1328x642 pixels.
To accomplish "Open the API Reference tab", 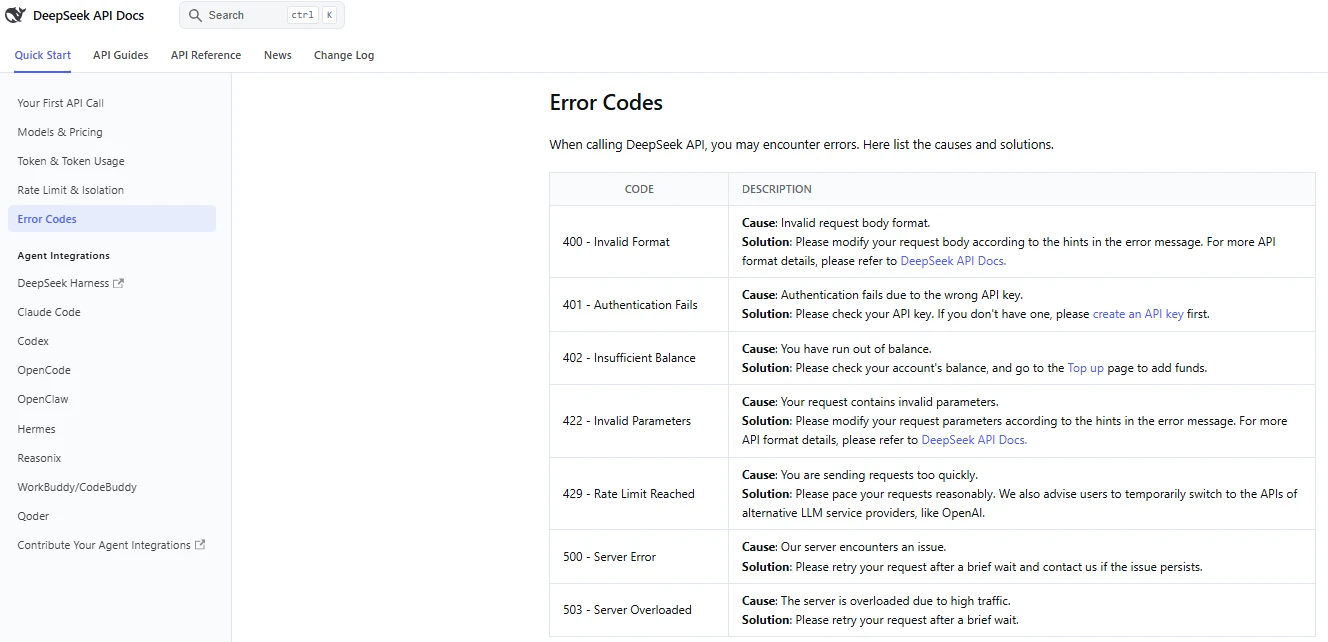I will [x=206, y=55].
